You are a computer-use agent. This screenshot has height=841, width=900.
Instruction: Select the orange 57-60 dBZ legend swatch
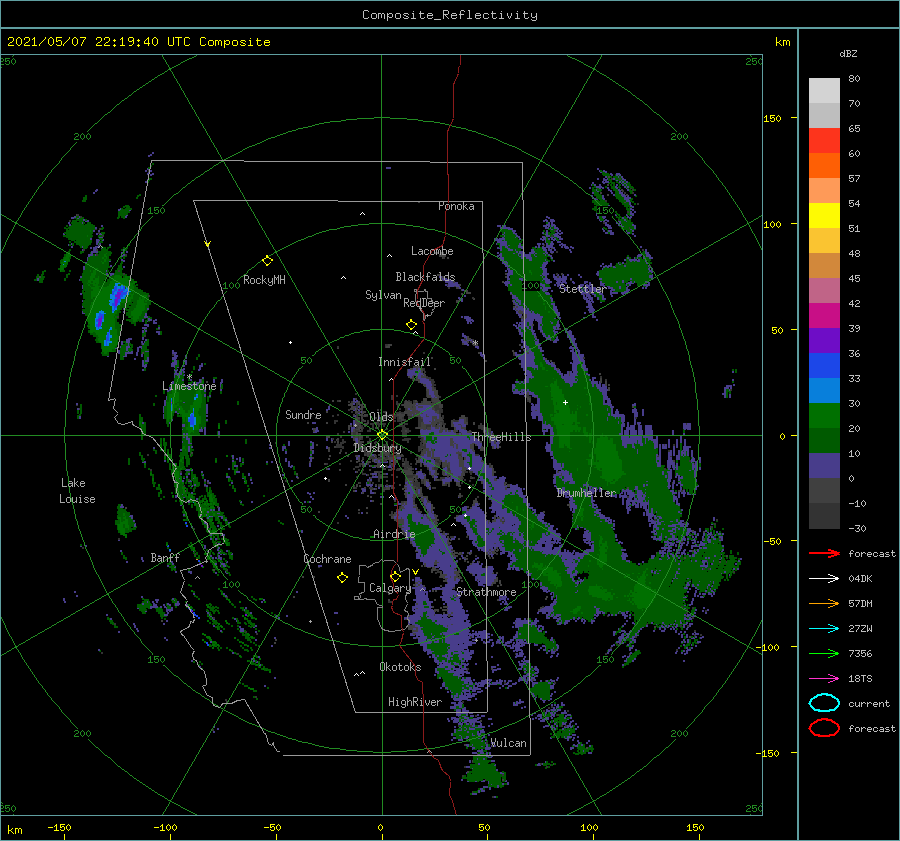point(824,166)
